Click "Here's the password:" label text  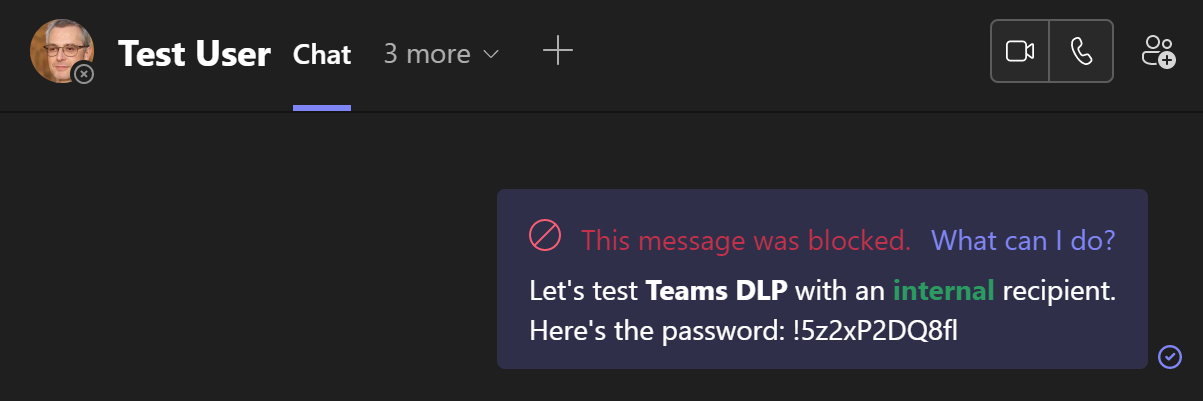click(652, 330)
